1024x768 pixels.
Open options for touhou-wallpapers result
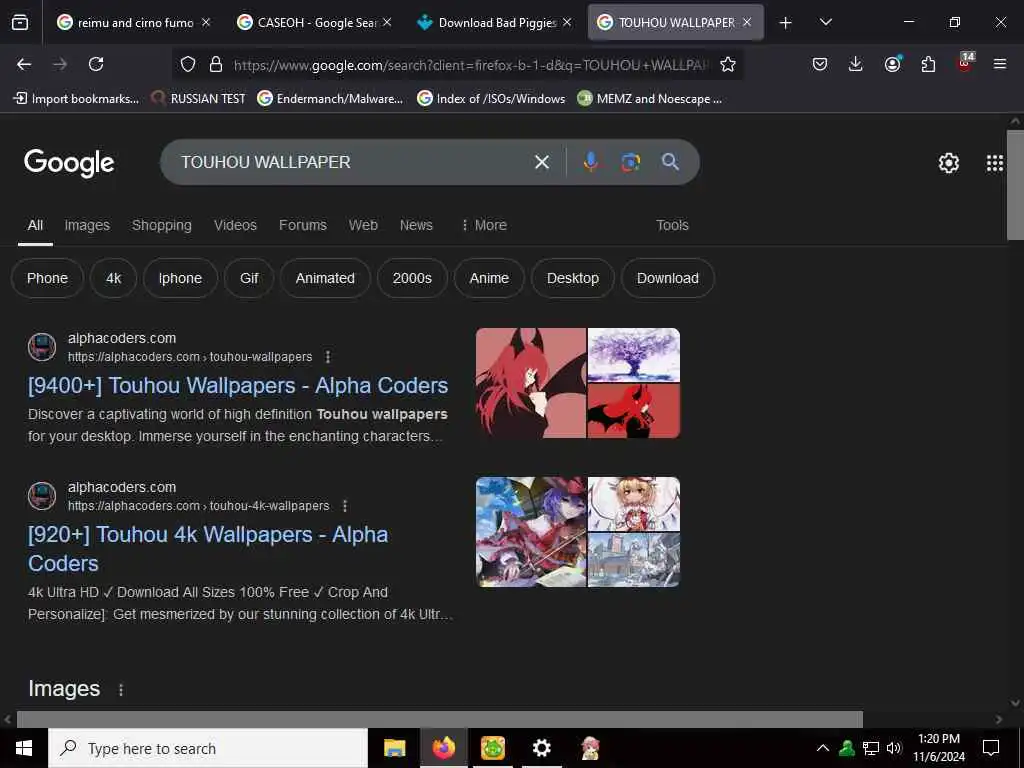pos(328,357)
